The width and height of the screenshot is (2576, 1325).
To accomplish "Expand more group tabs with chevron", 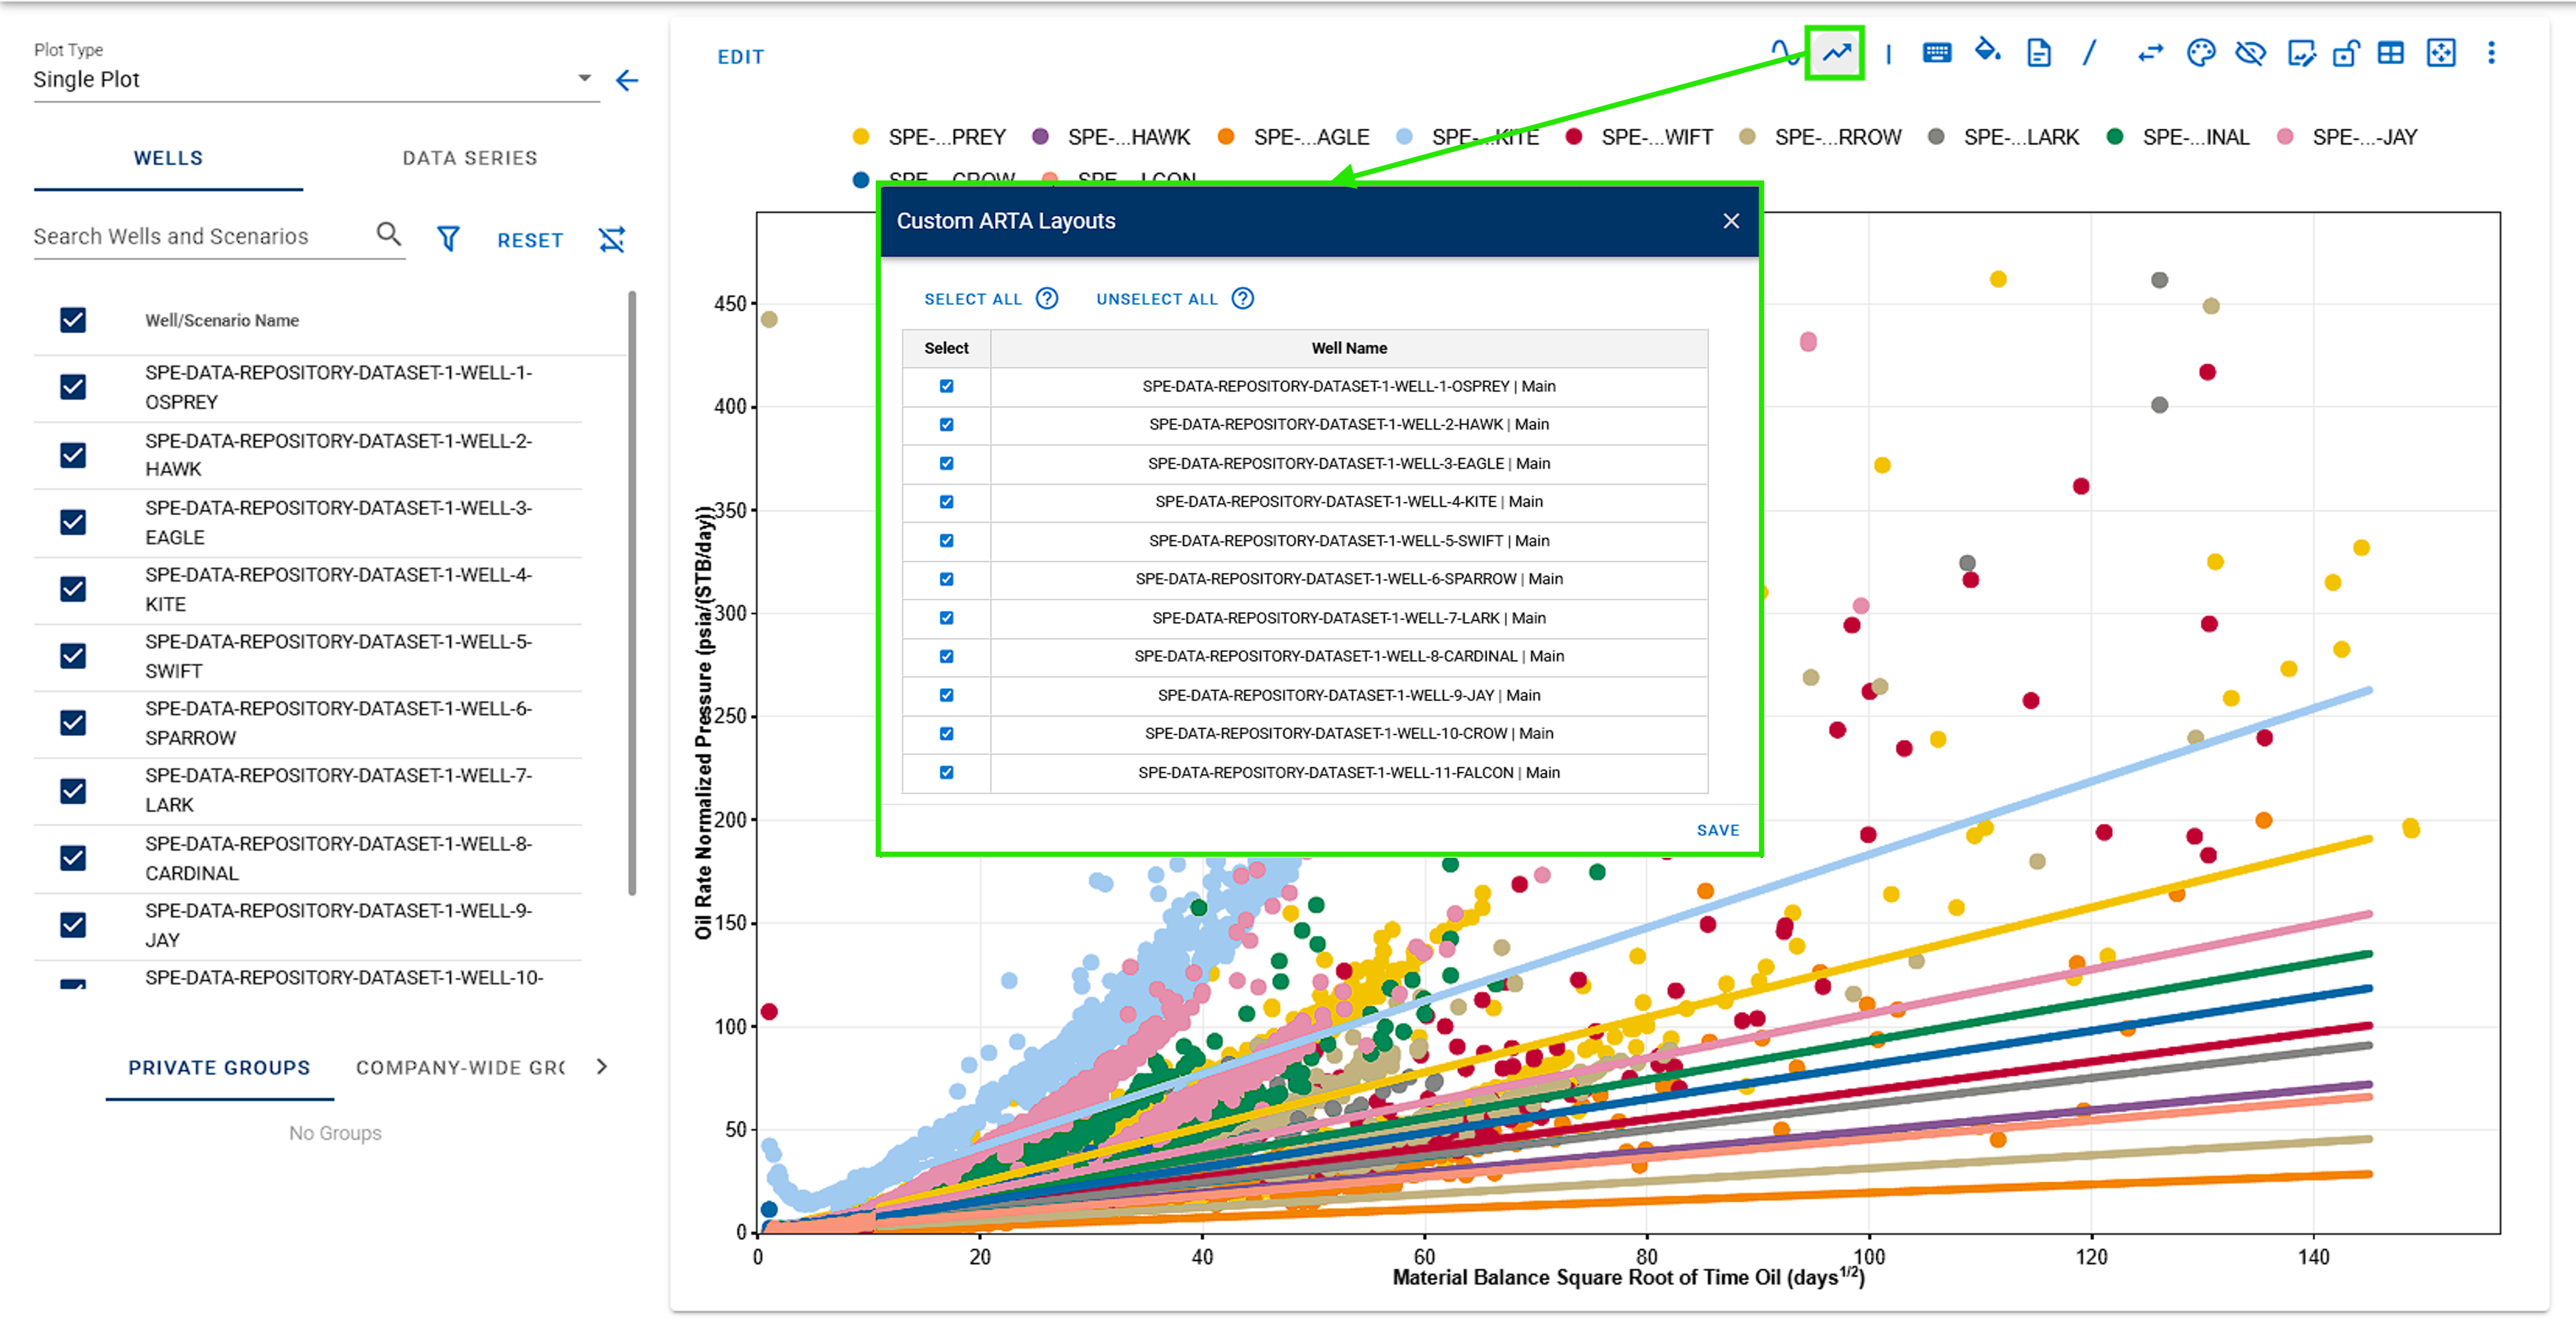I will tap(602, 1067).
